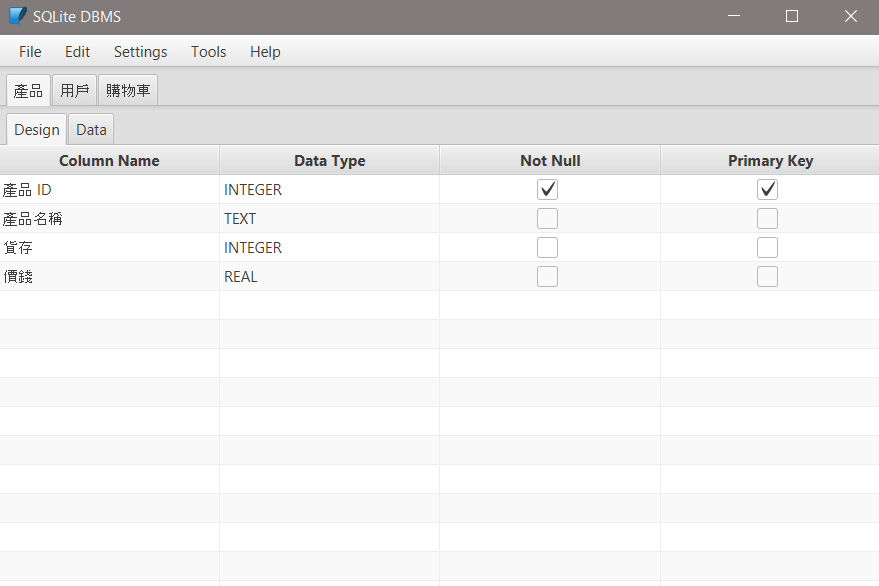Enable Primary Key for 產品名稱 row
Viewport: 879px width, 586px height.
(x=767, y=219)
